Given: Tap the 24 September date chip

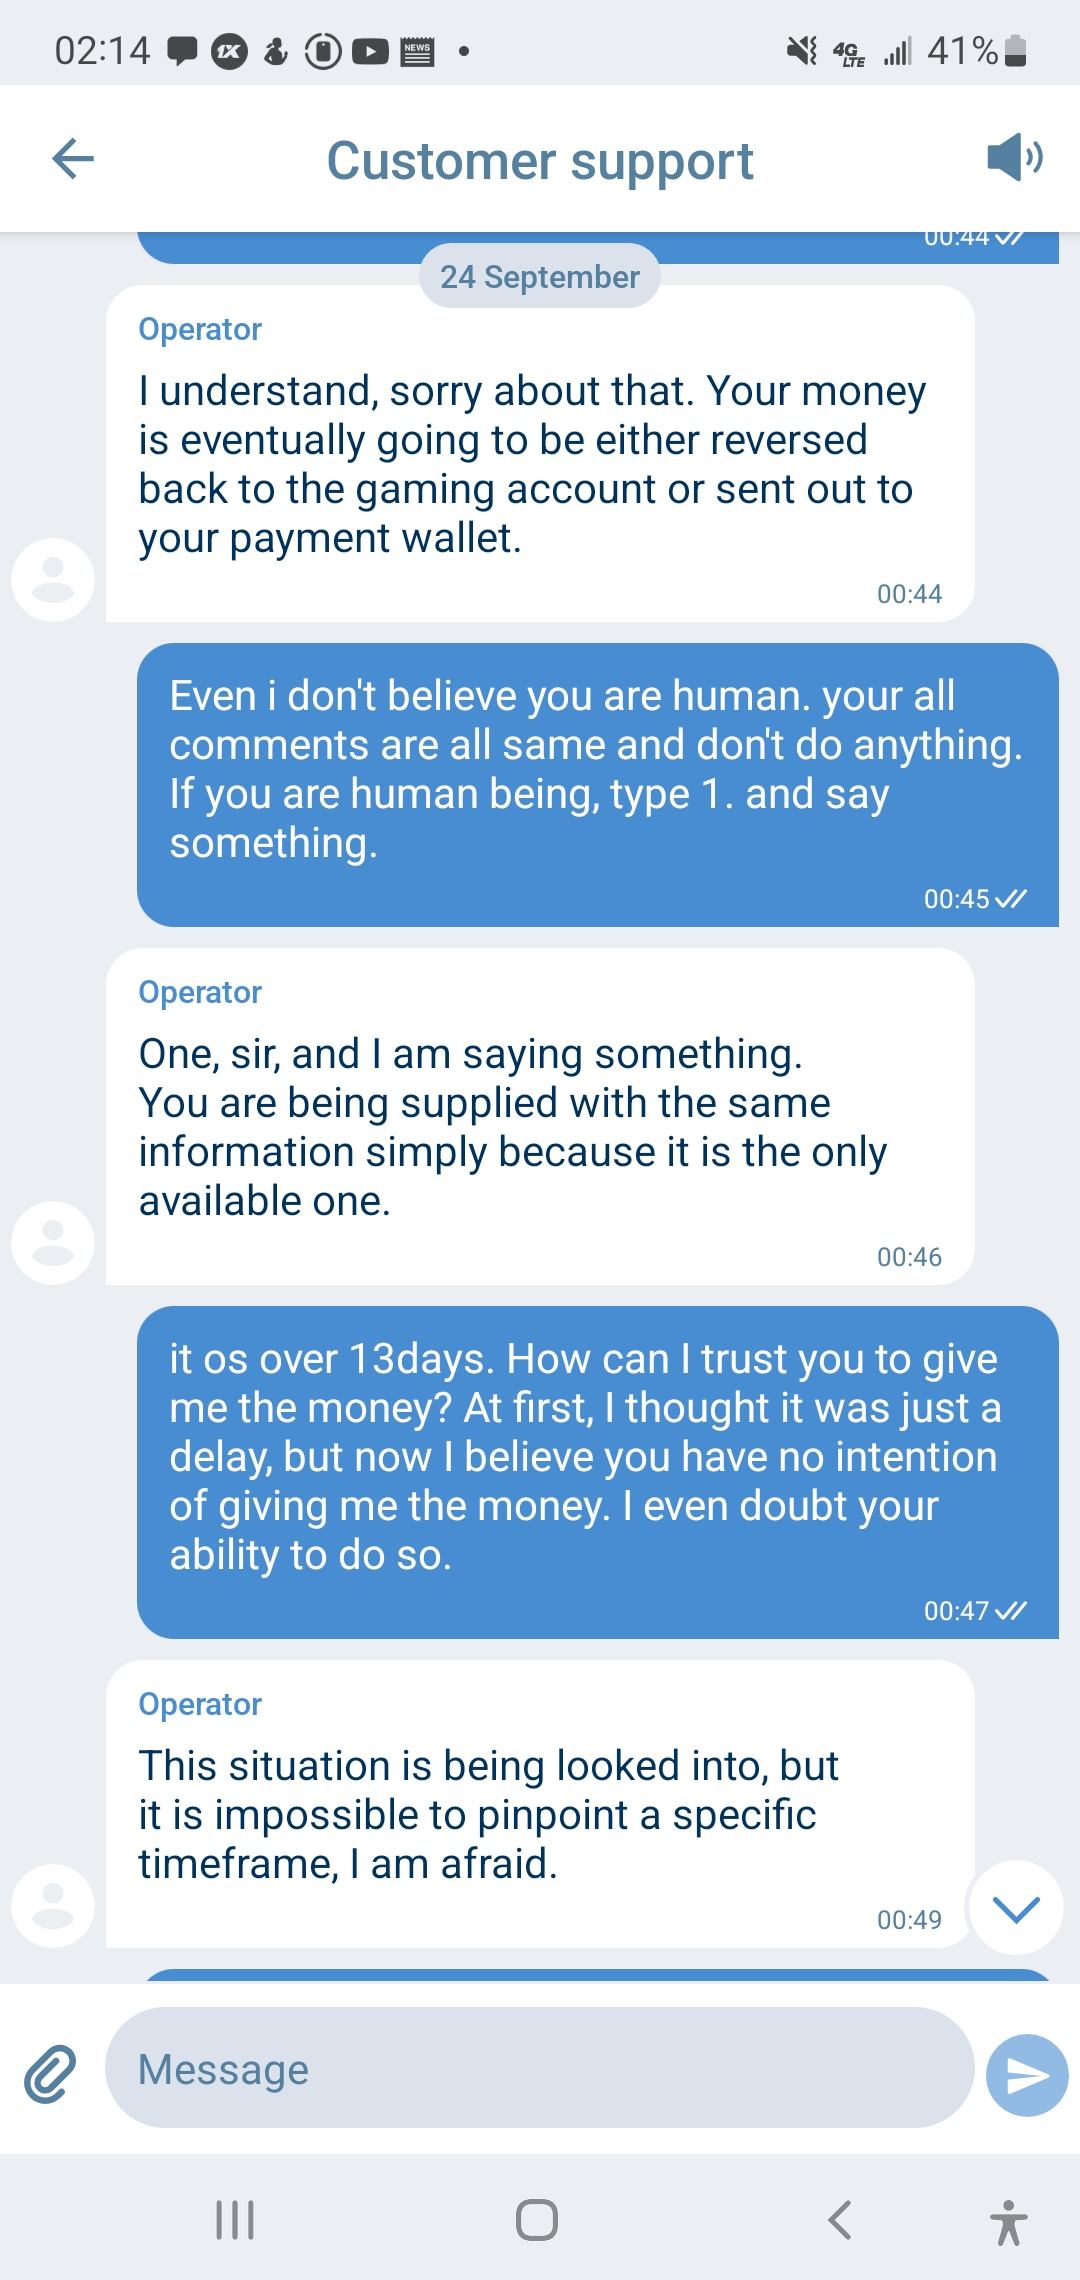Looking at the screenshot, I should click(x=539, y=277).
